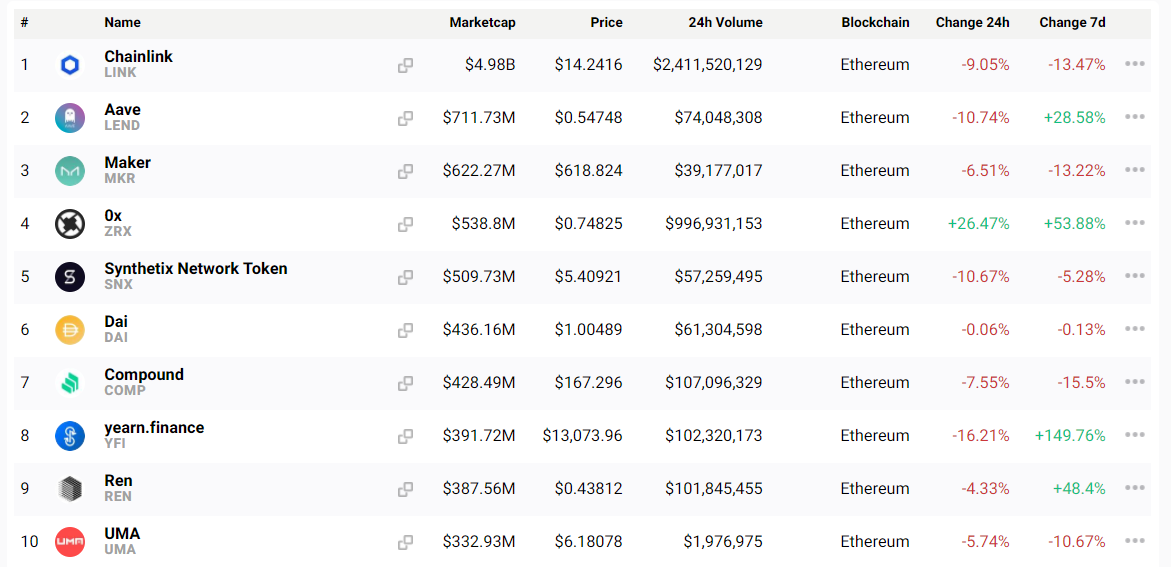Open the Synthetix Network Token link

pyautogui.click(x=195, y=269)
